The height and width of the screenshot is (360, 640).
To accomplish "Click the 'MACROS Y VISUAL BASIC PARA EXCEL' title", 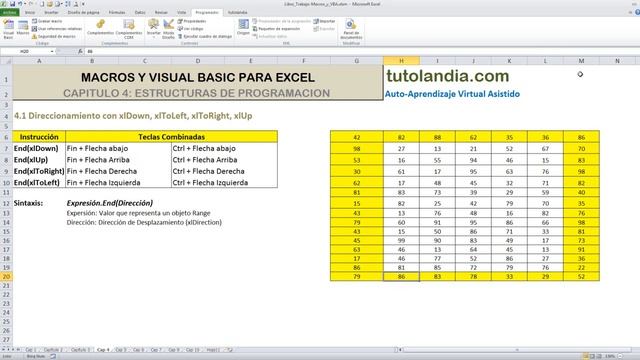I will tap(198, 77).
